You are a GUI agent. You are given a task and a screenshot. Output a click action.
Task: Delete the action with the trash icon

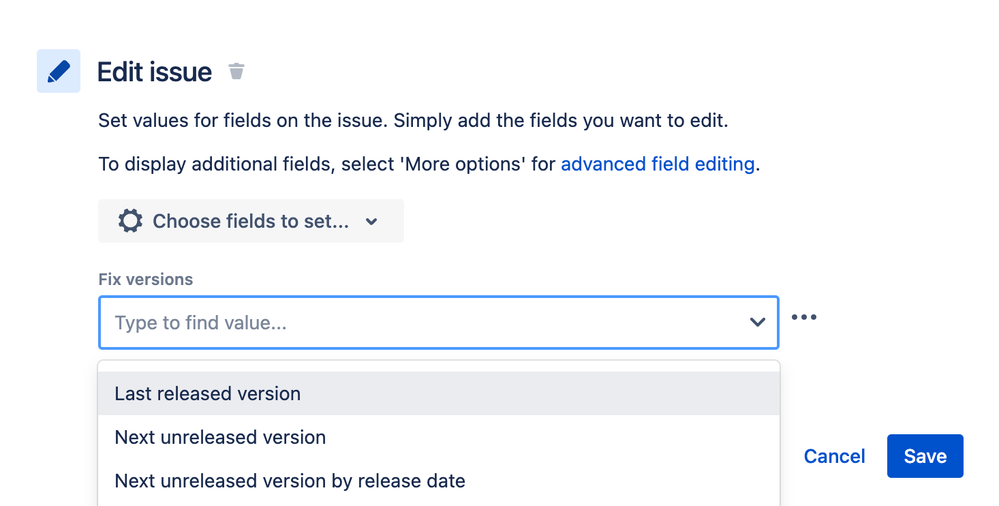coord(236,71)
